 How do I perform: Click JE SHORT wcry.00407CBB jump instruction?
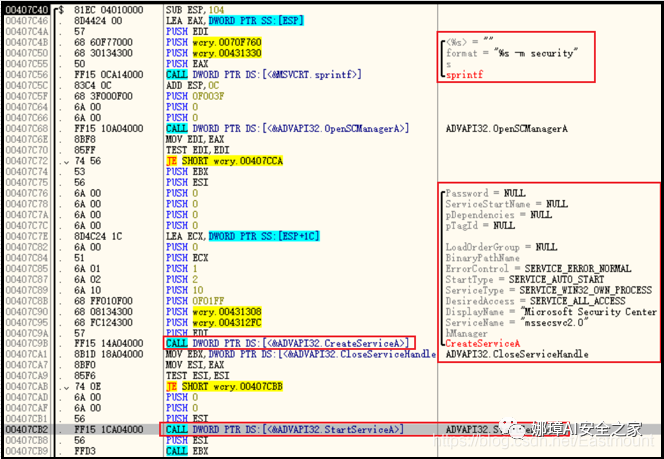pyautogui.click(x=224, y=386)
